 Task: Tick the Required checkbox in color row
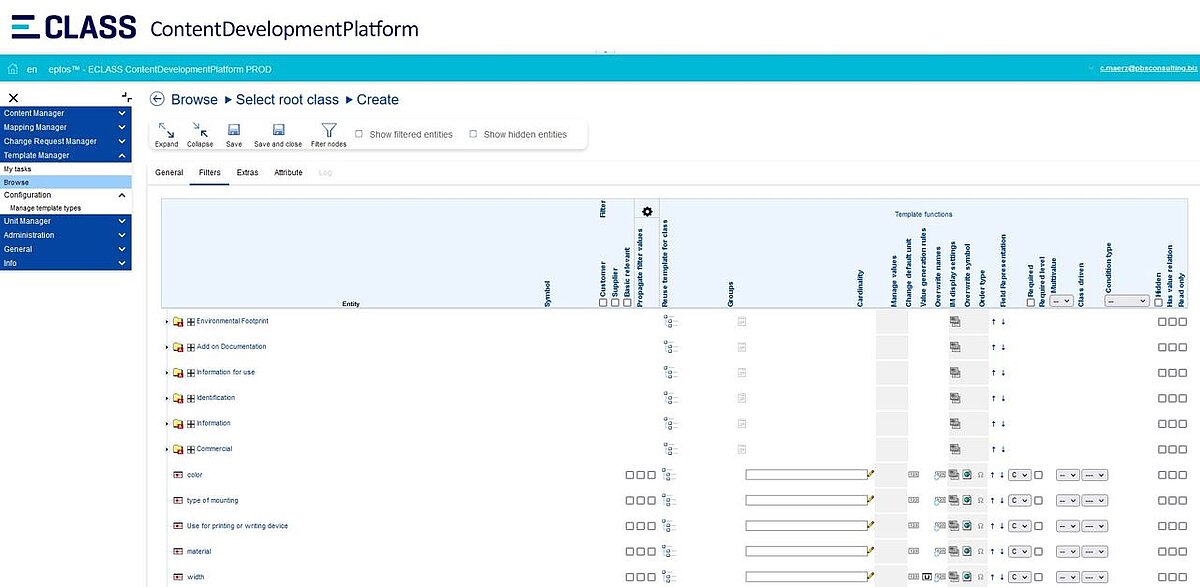click(1038, 474)
